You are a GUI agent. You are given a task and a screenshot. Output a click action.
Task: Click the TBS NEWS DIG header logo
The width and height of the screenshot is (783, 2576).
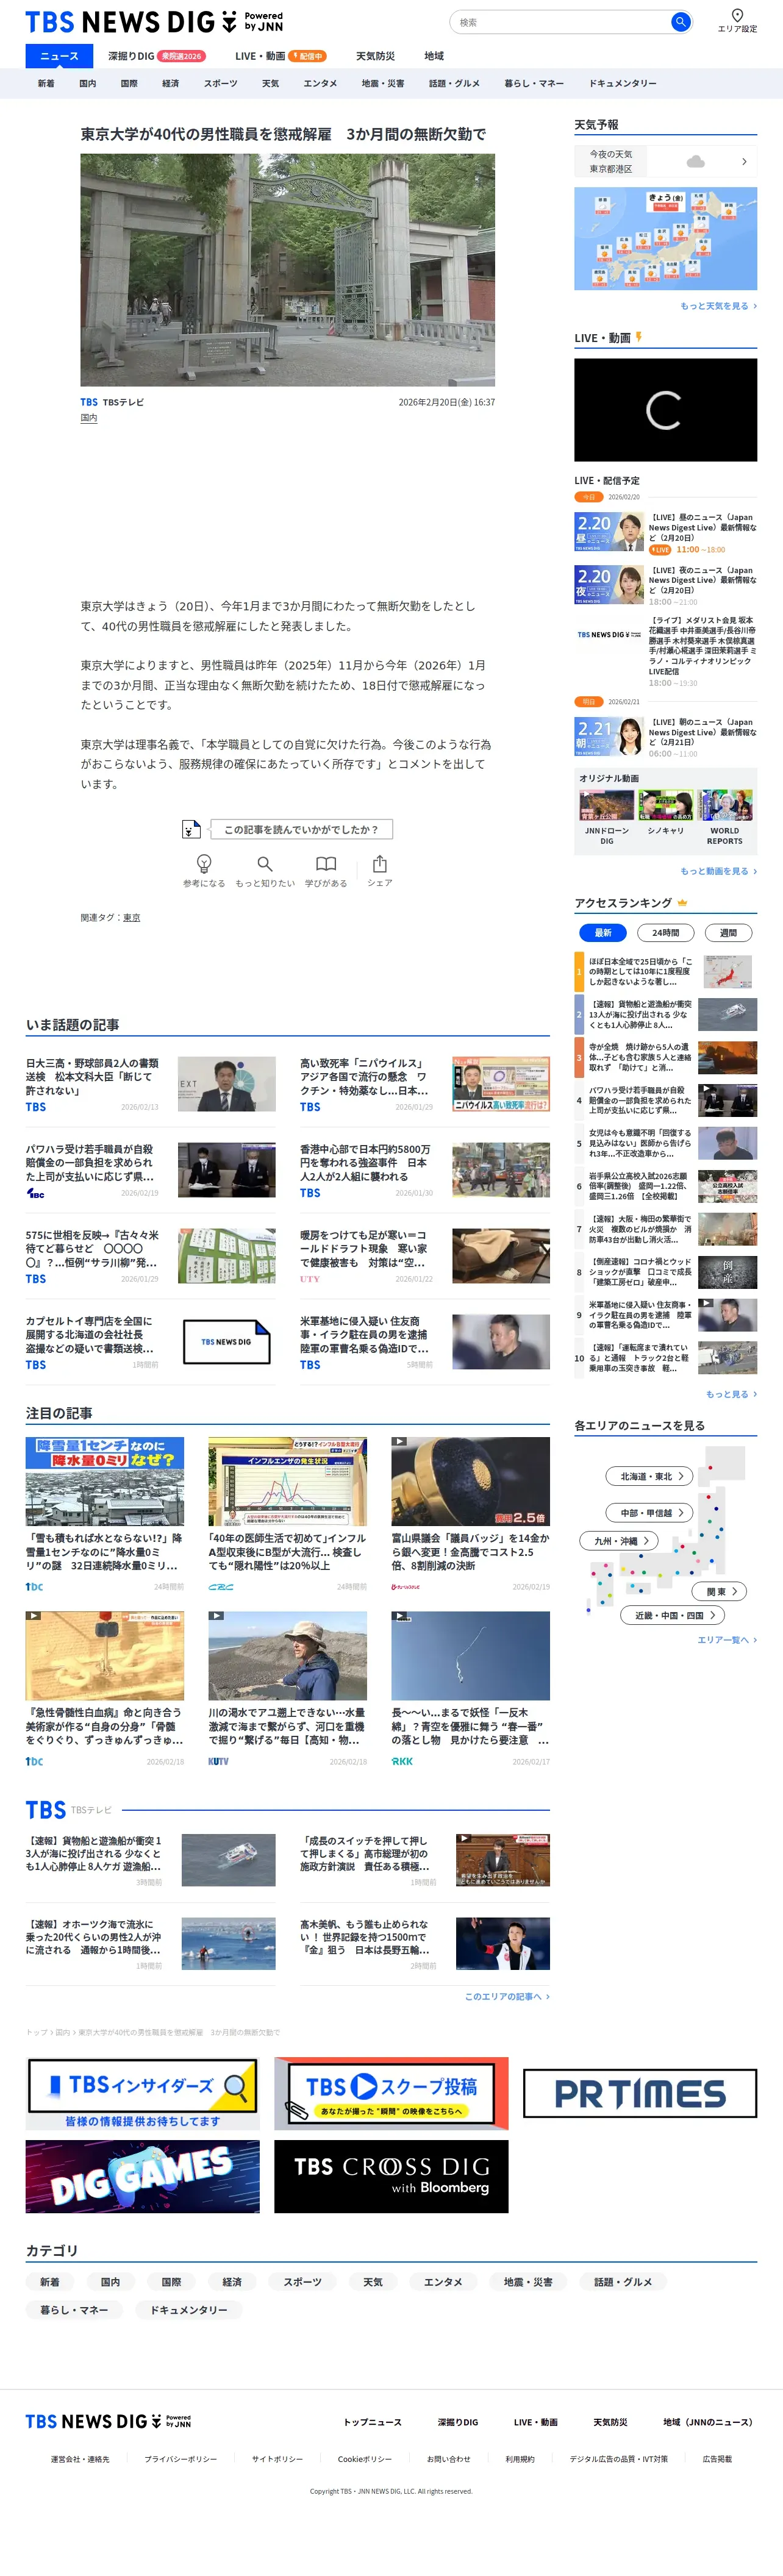(x=154, y=22)
